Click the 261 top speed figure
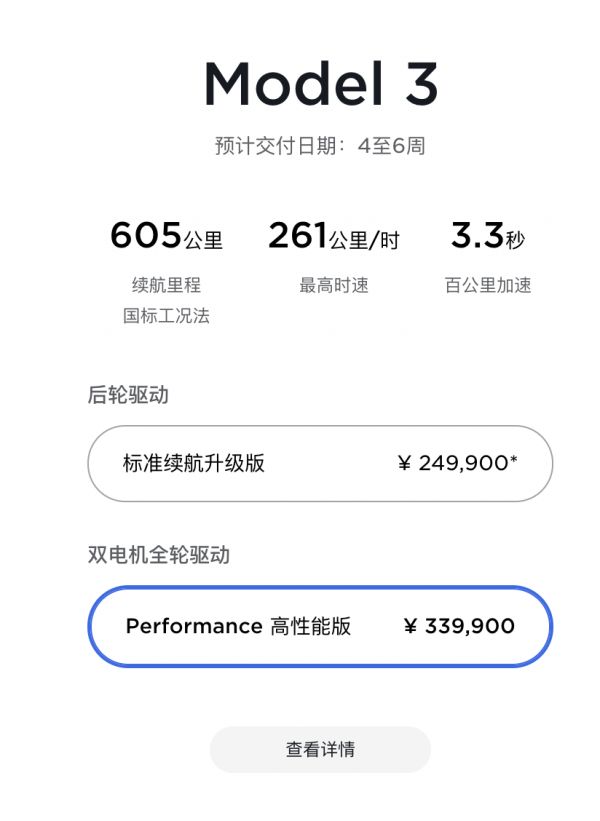600x821 pixels. click(298, 237)
